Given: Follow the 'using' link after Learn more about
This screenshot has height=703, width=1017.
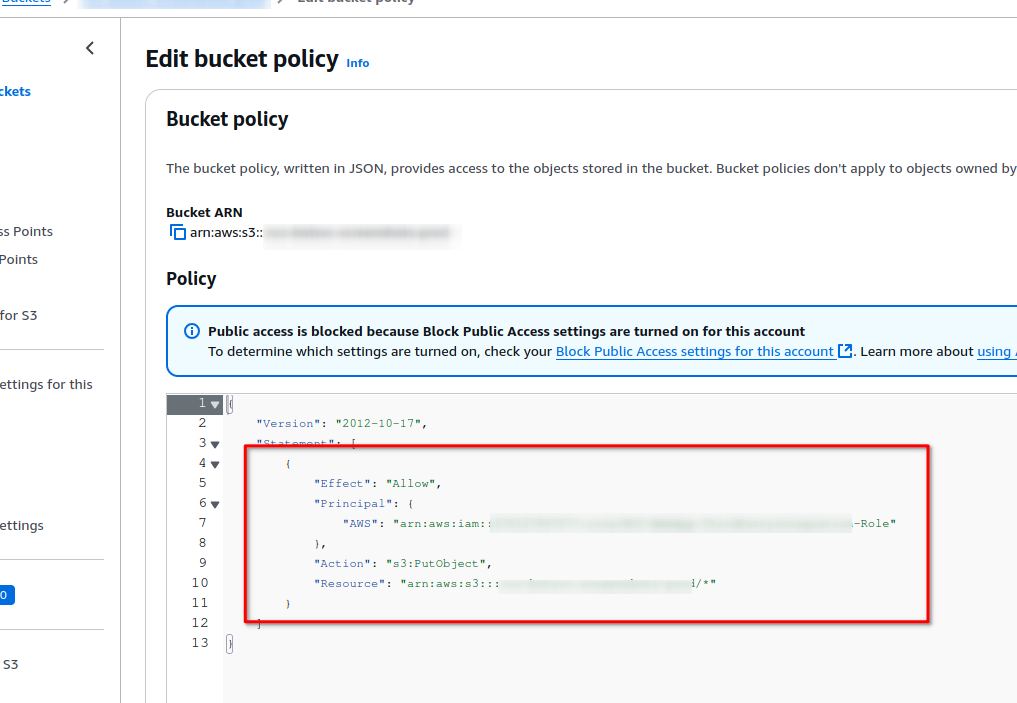Looking at the screenshot, I should [994, 351].
